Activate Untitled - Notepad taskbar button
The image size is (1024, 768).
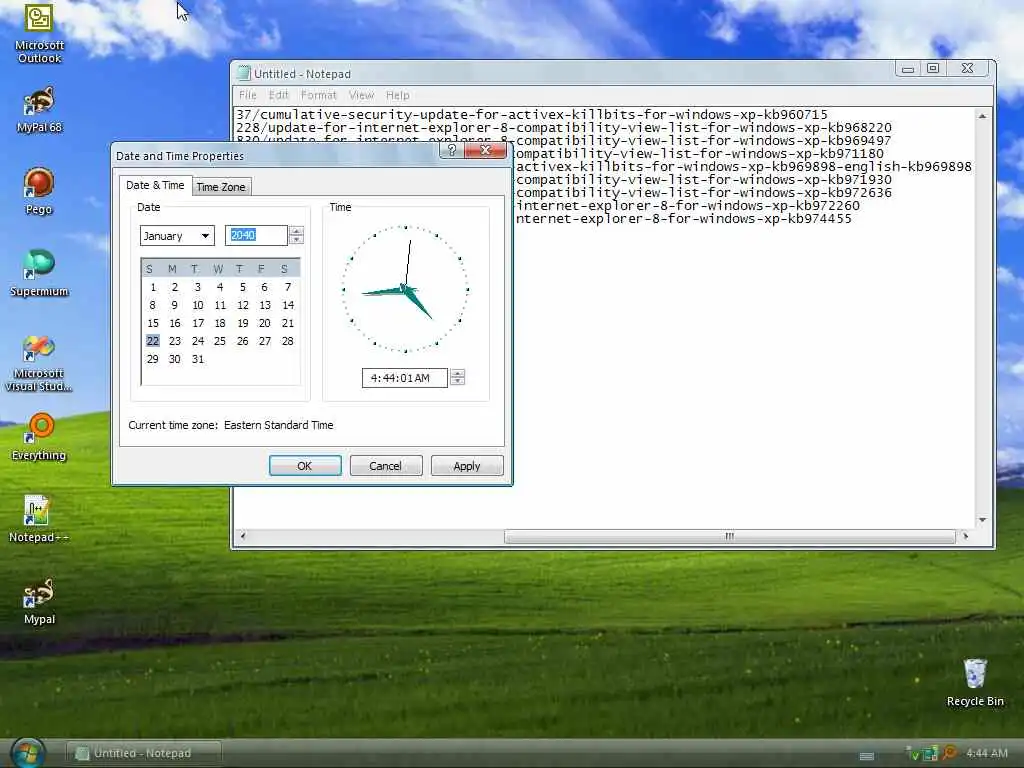tap(144, 753)
